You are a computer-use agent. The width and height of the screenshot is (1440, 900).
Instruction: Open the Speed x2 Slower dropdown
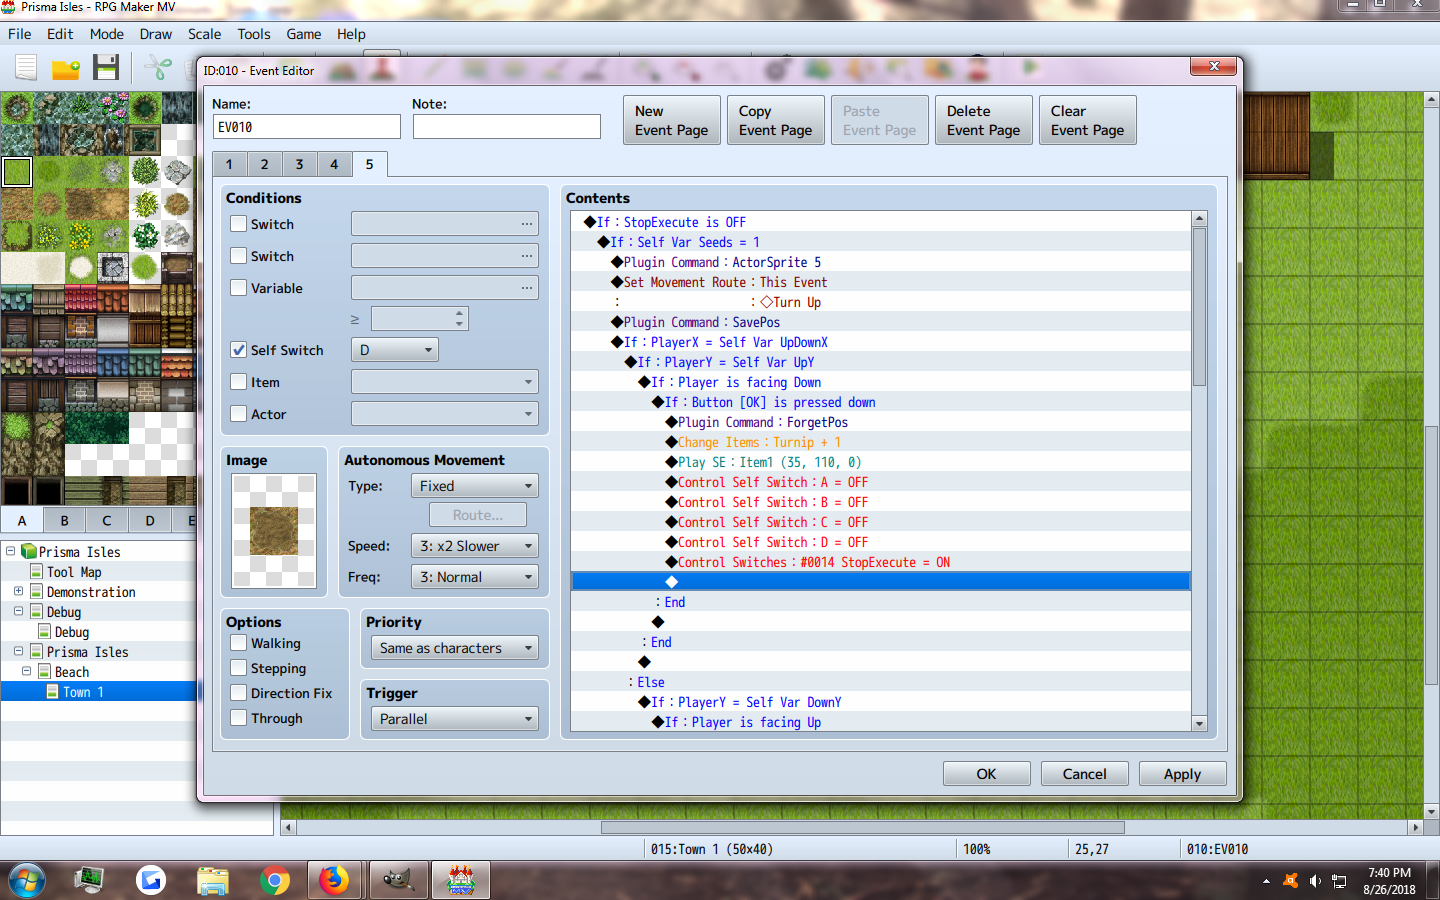[474, 546]
